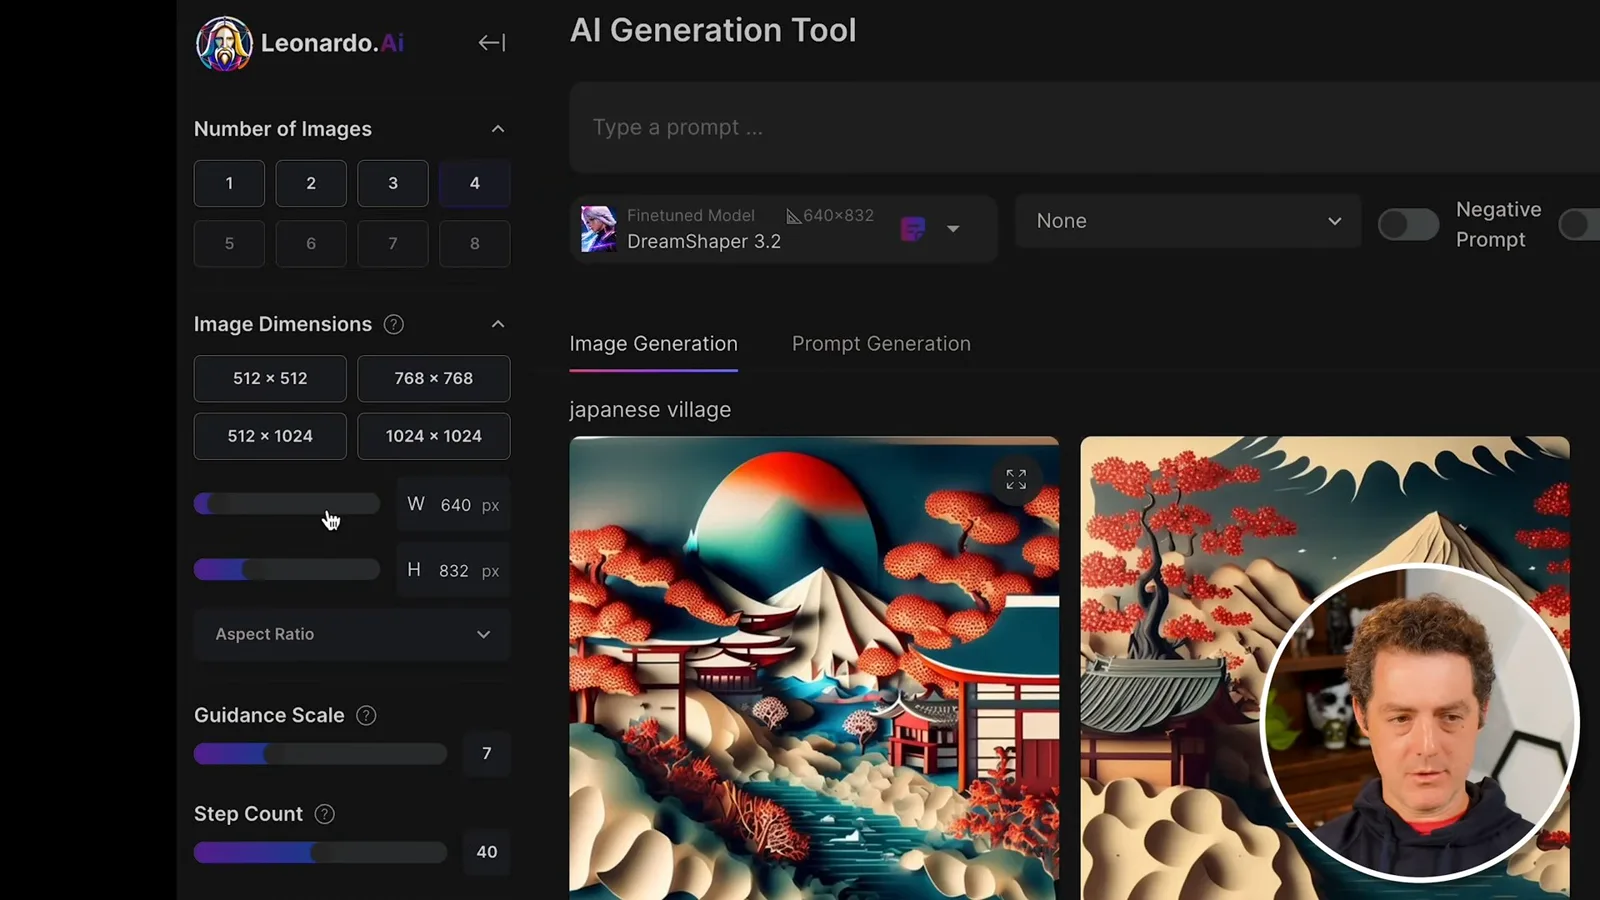1600x900 pixels.
Task: Select 4 images count
Action: coord(475,183)
